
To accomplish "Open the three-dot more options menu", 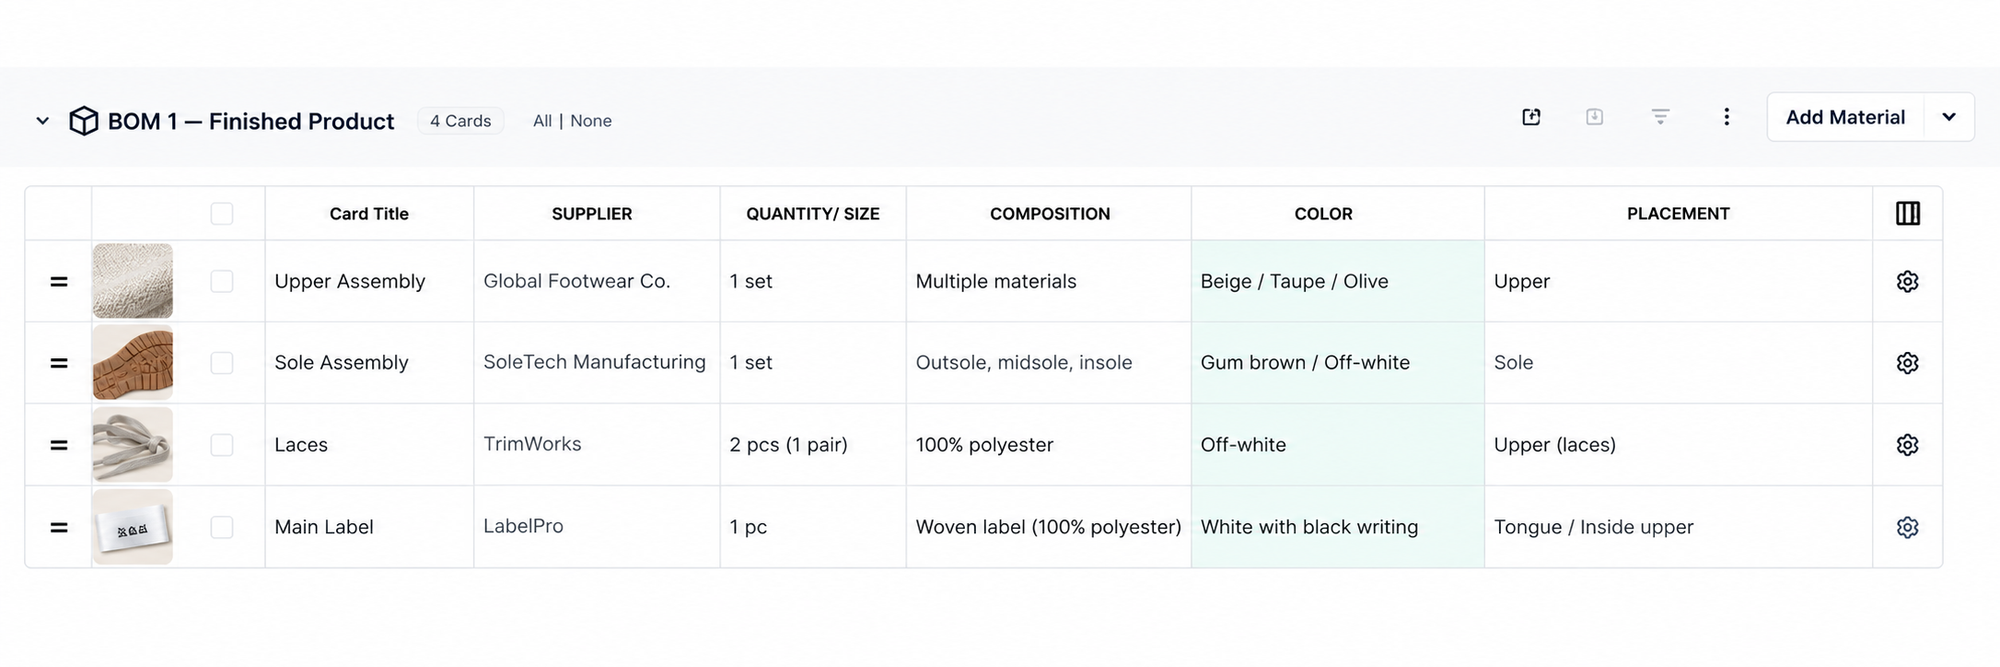I will (x=1726, y=117).
